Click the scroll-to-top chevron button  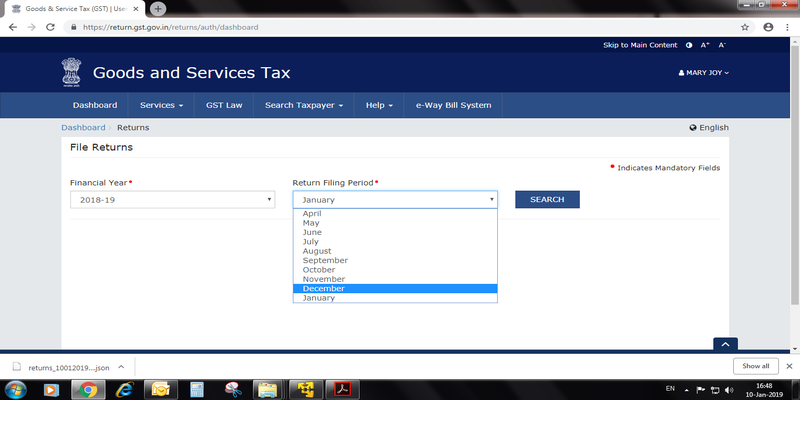coord(725,344)
